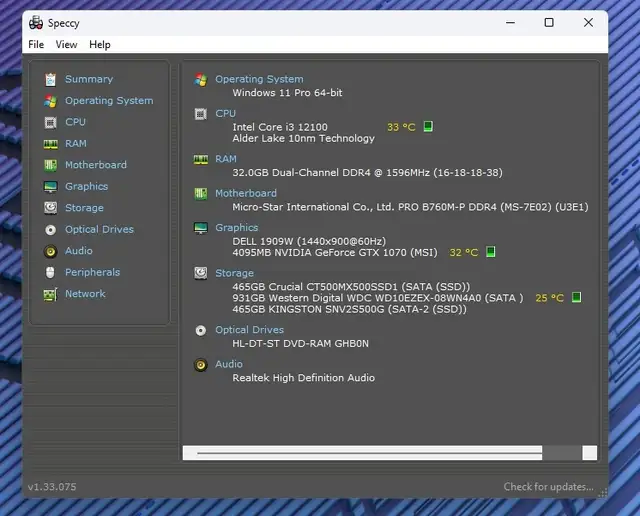Click the RAM module icon in sidebar
Viewport: 640px width, 516px height.
(x=50, y=144)
